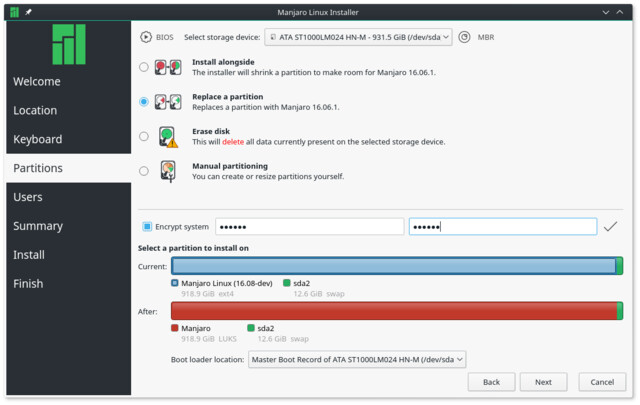Click the Next button
This screenshot has width=640, height=405.
click(543, 383)
